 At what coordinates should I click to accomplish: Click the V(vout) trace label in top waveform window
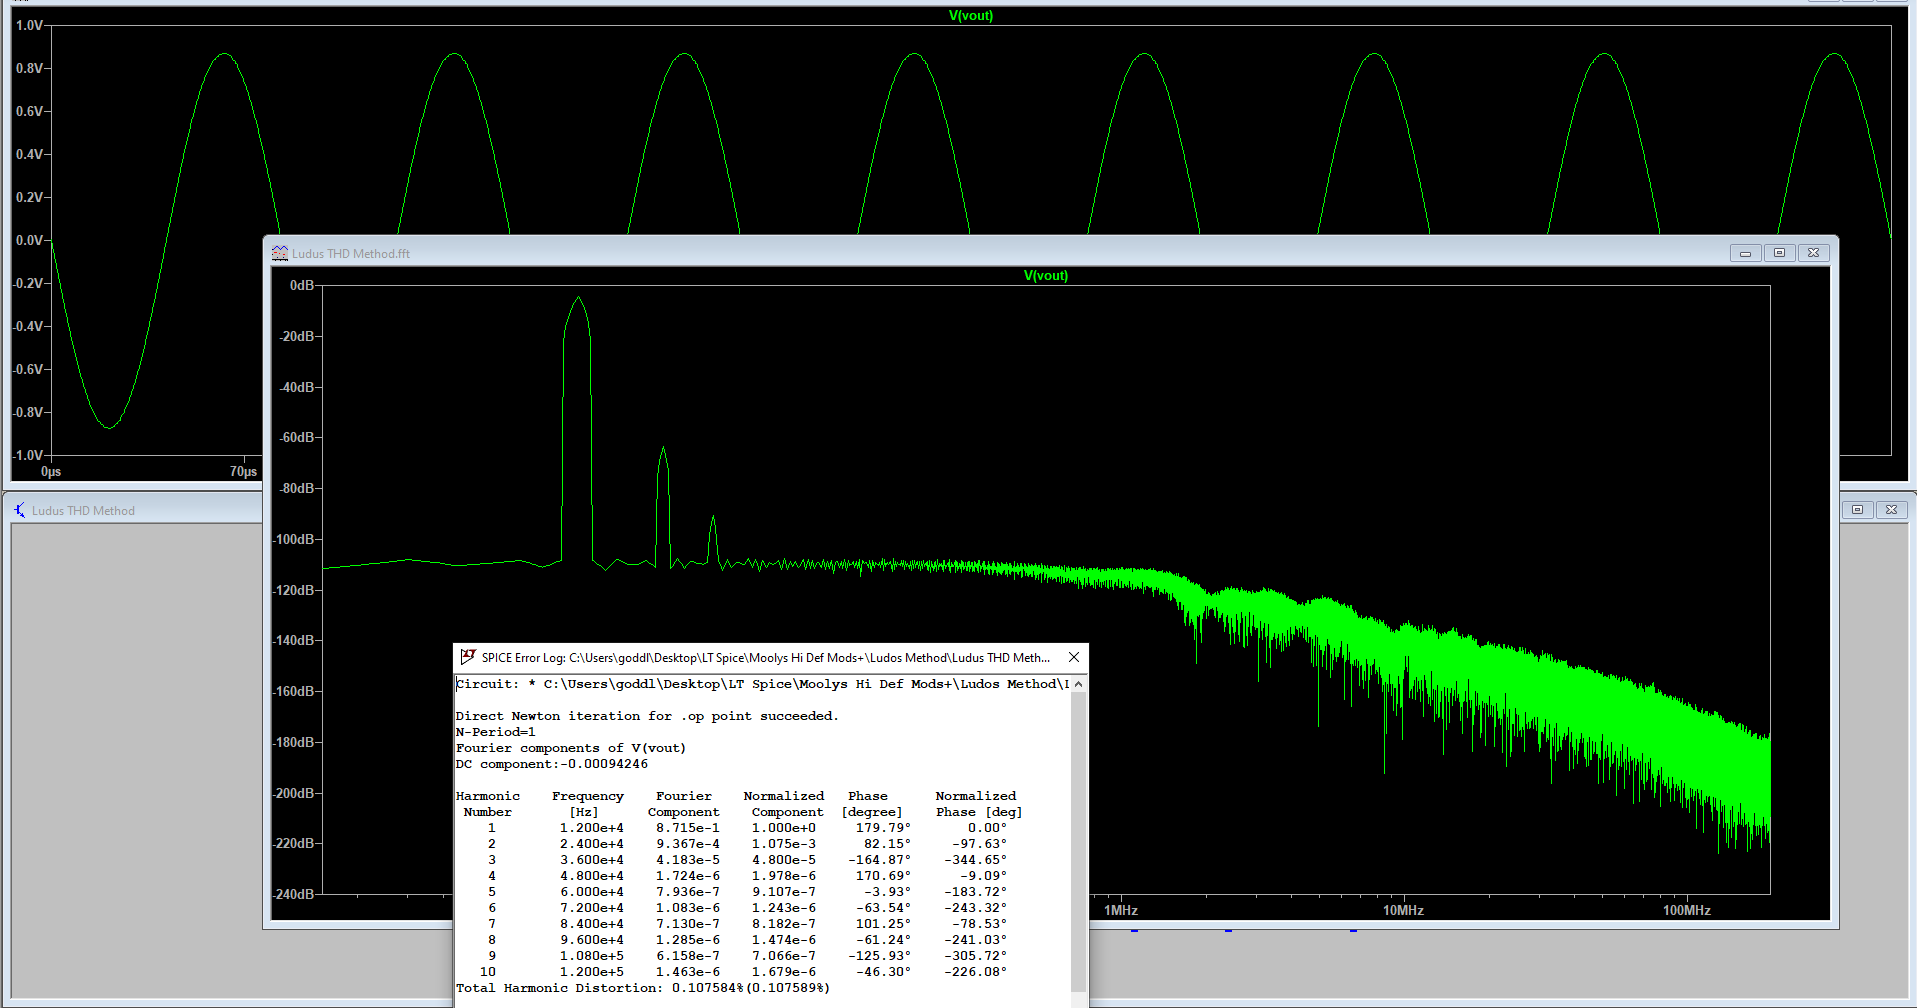coord(971,15)
